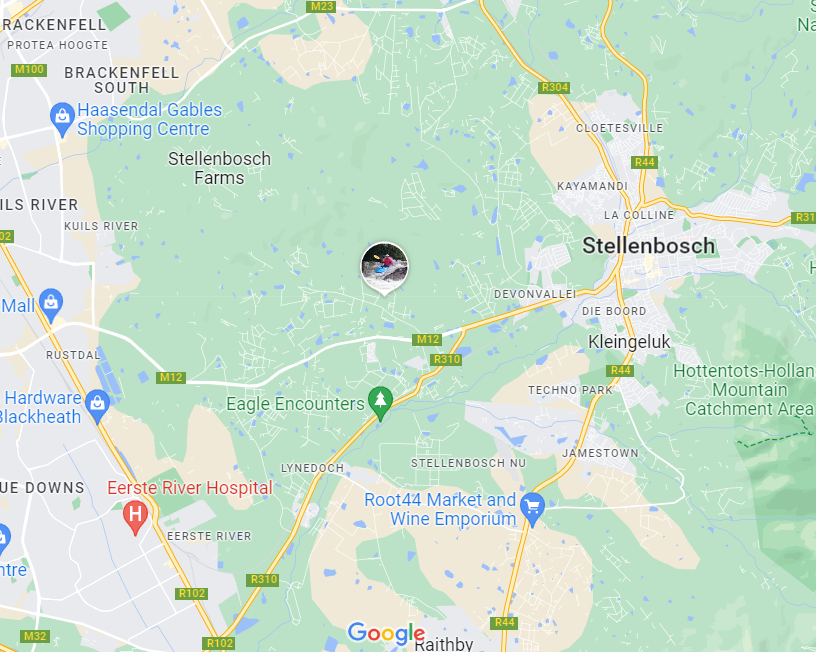Open Hottentots-Holland Mountain Catchment Area label

pos(745,390)
